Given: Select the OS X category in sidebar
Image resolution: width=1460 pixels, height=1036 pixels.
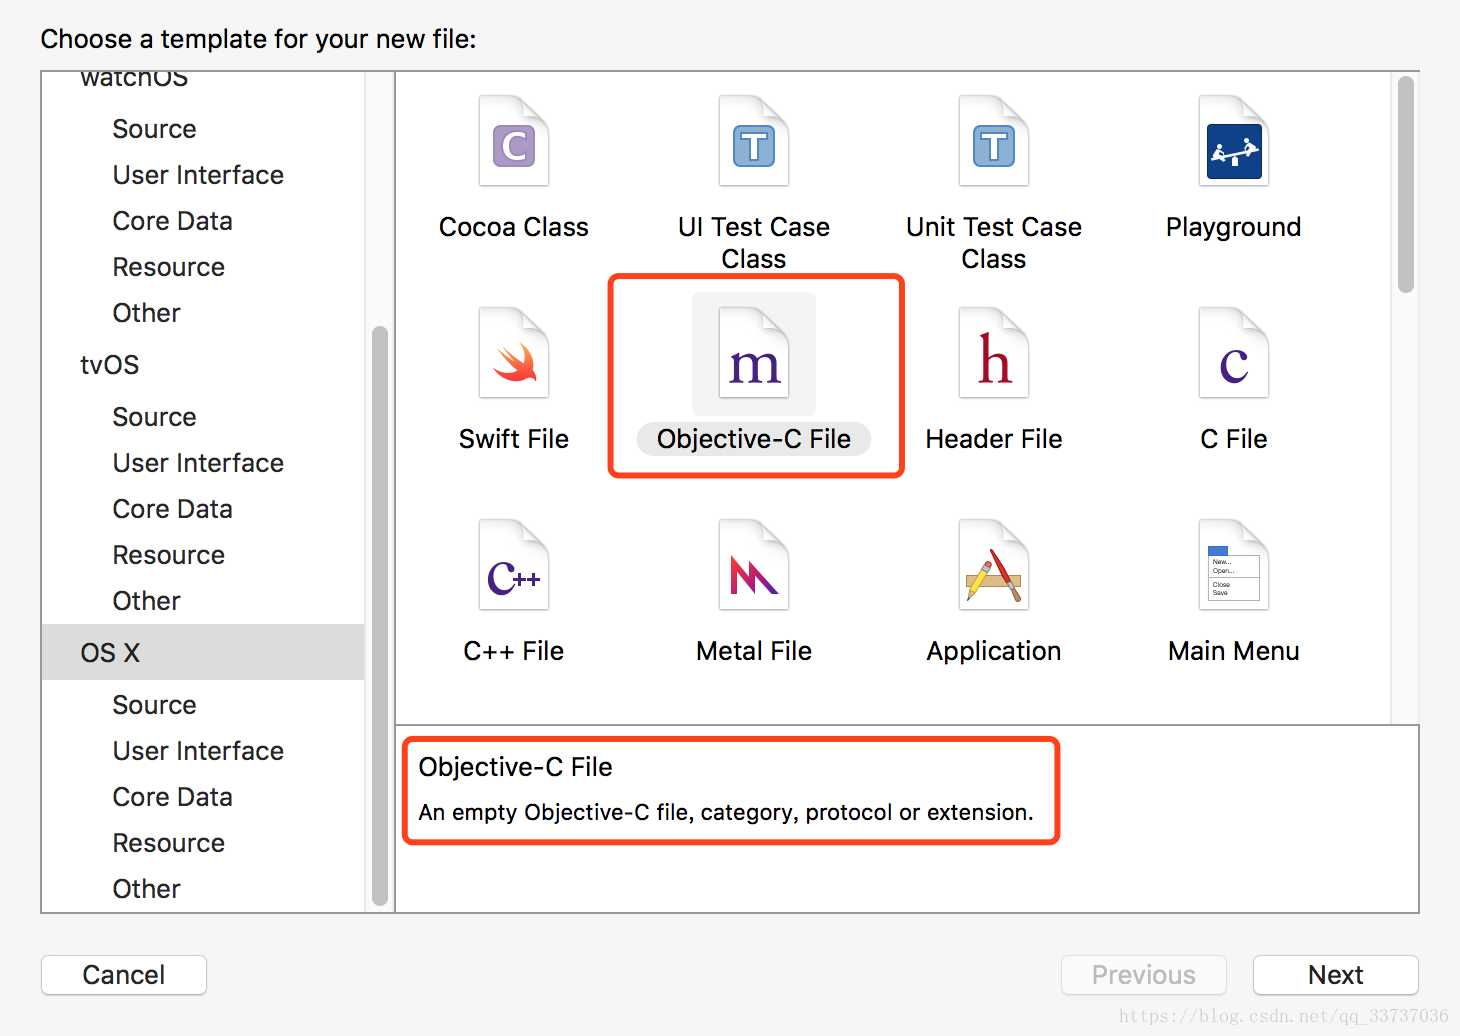Looking at the screenshot, I should pyautogui.click(x=110, y=653).
